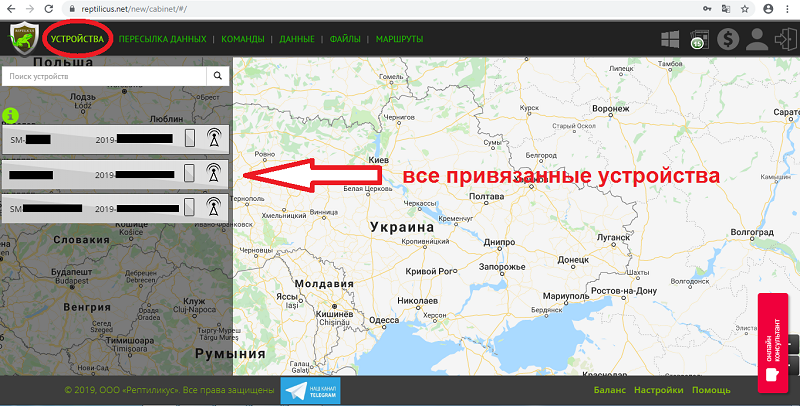Open the Telegram channel banner
800x406 pixels.
pos(310,391)
